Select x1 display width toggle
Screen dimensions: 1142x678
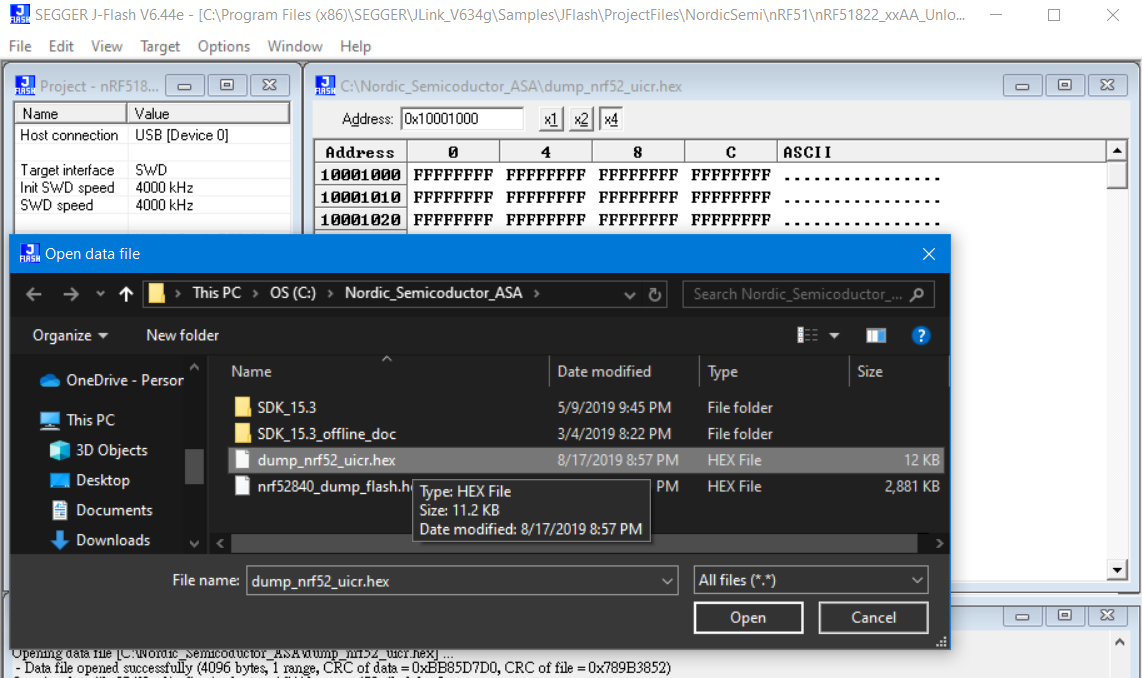coord(551,120)
